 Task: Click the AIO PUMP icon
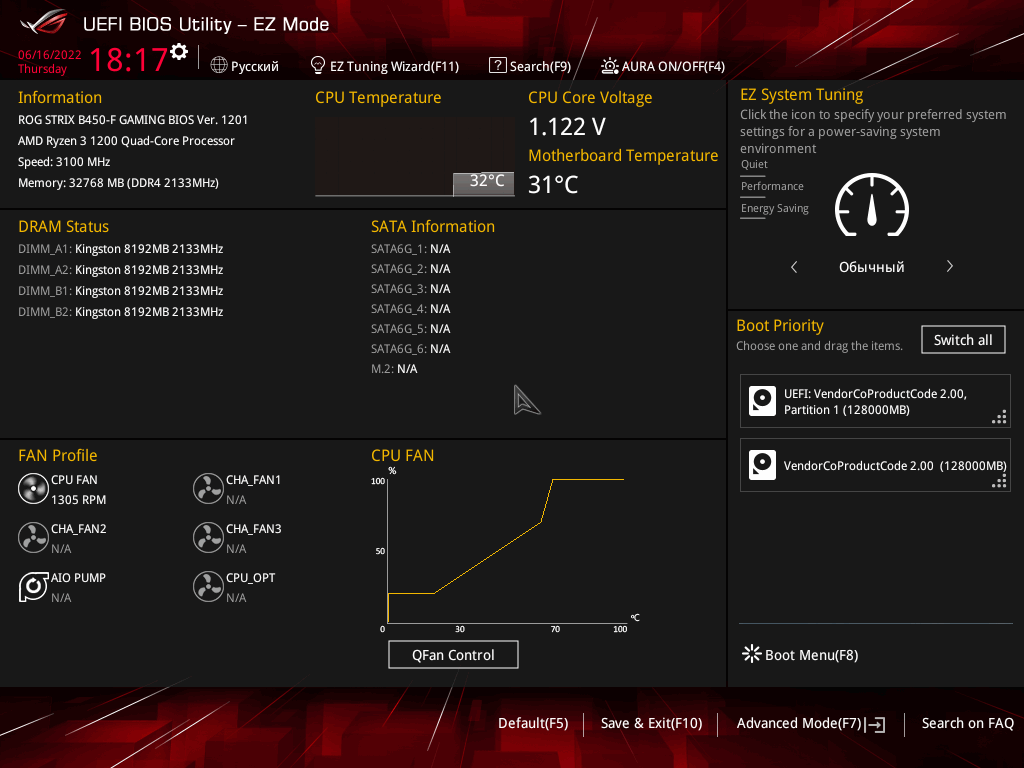33,586
